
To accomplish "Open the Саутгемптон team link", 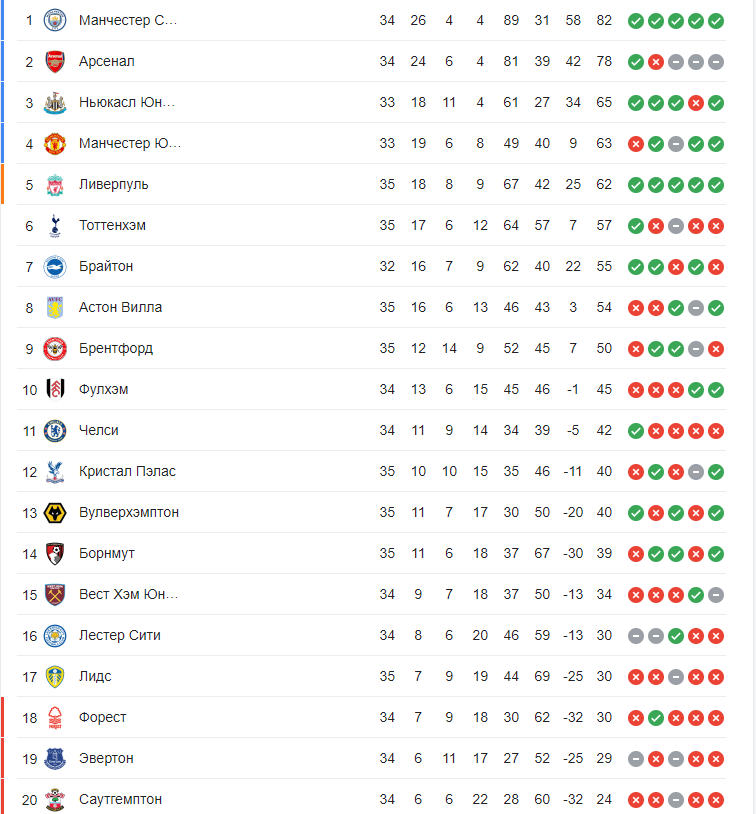I will click(x=120, y=799).
